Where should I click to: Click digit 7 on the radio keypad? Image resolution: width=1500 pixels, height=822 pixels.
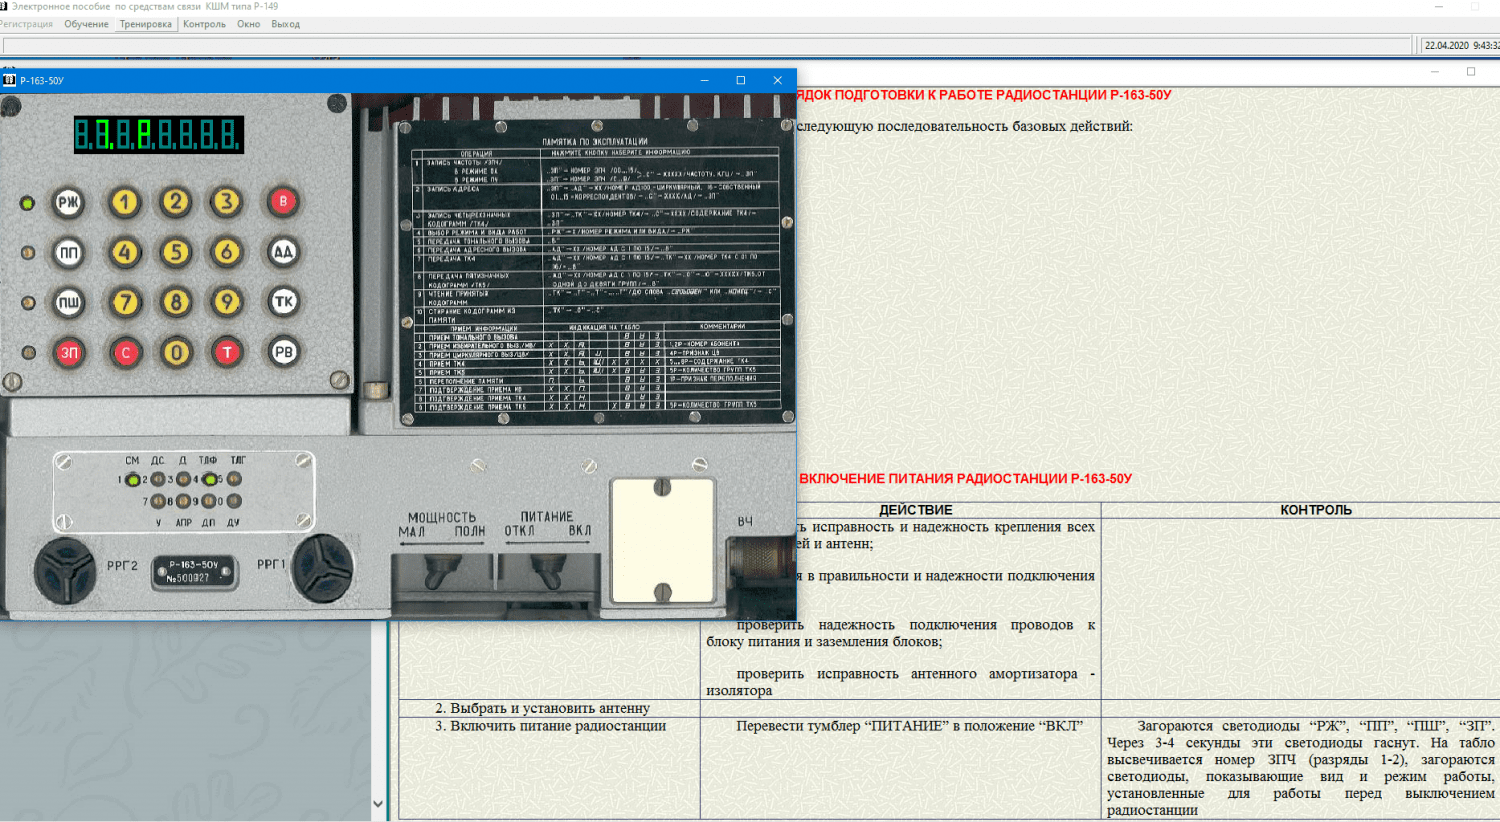(x=125, y=302)
